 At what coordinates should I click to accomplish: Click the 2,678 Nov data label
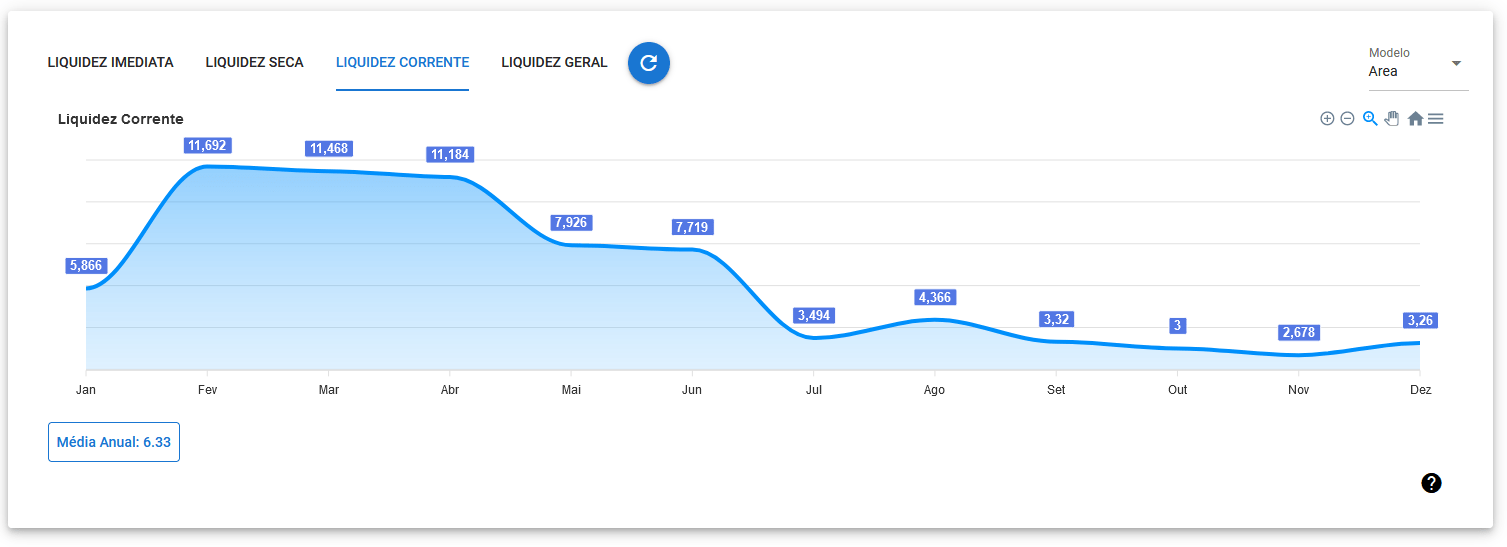pos(1299,333)
